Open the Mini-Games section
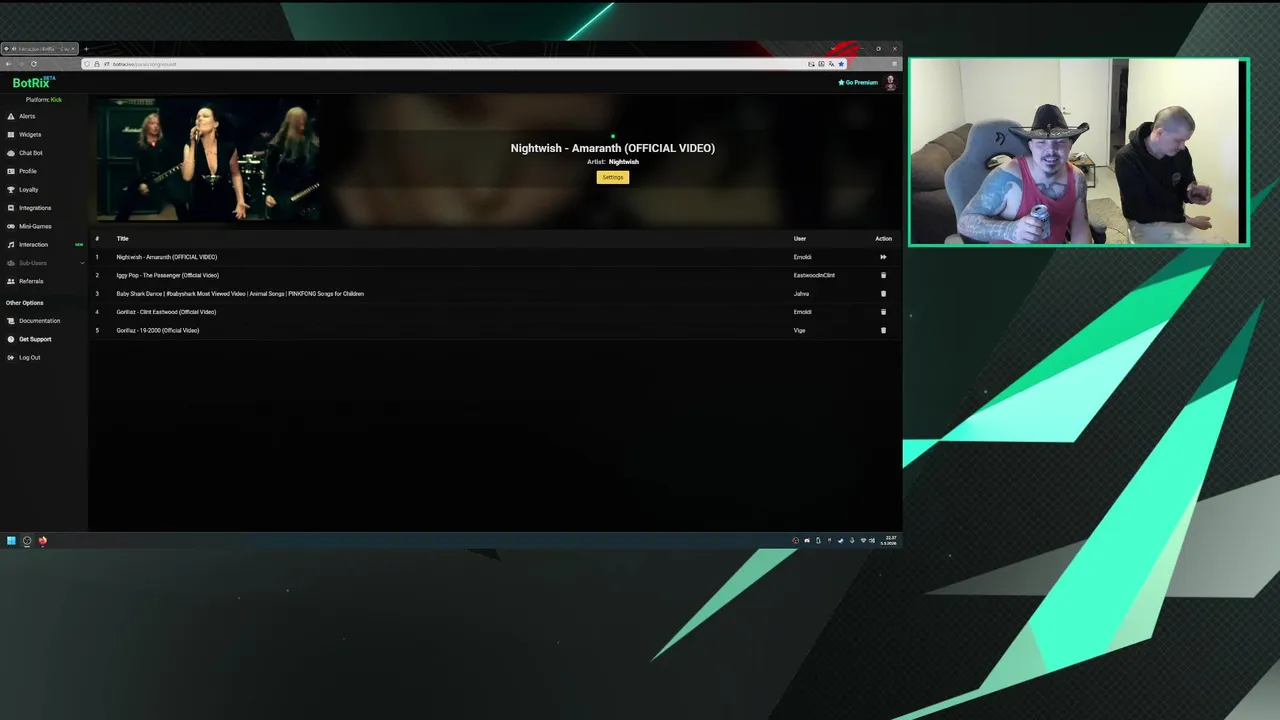Viewport: 1280px width, 720px height. (x=34, y=226)
